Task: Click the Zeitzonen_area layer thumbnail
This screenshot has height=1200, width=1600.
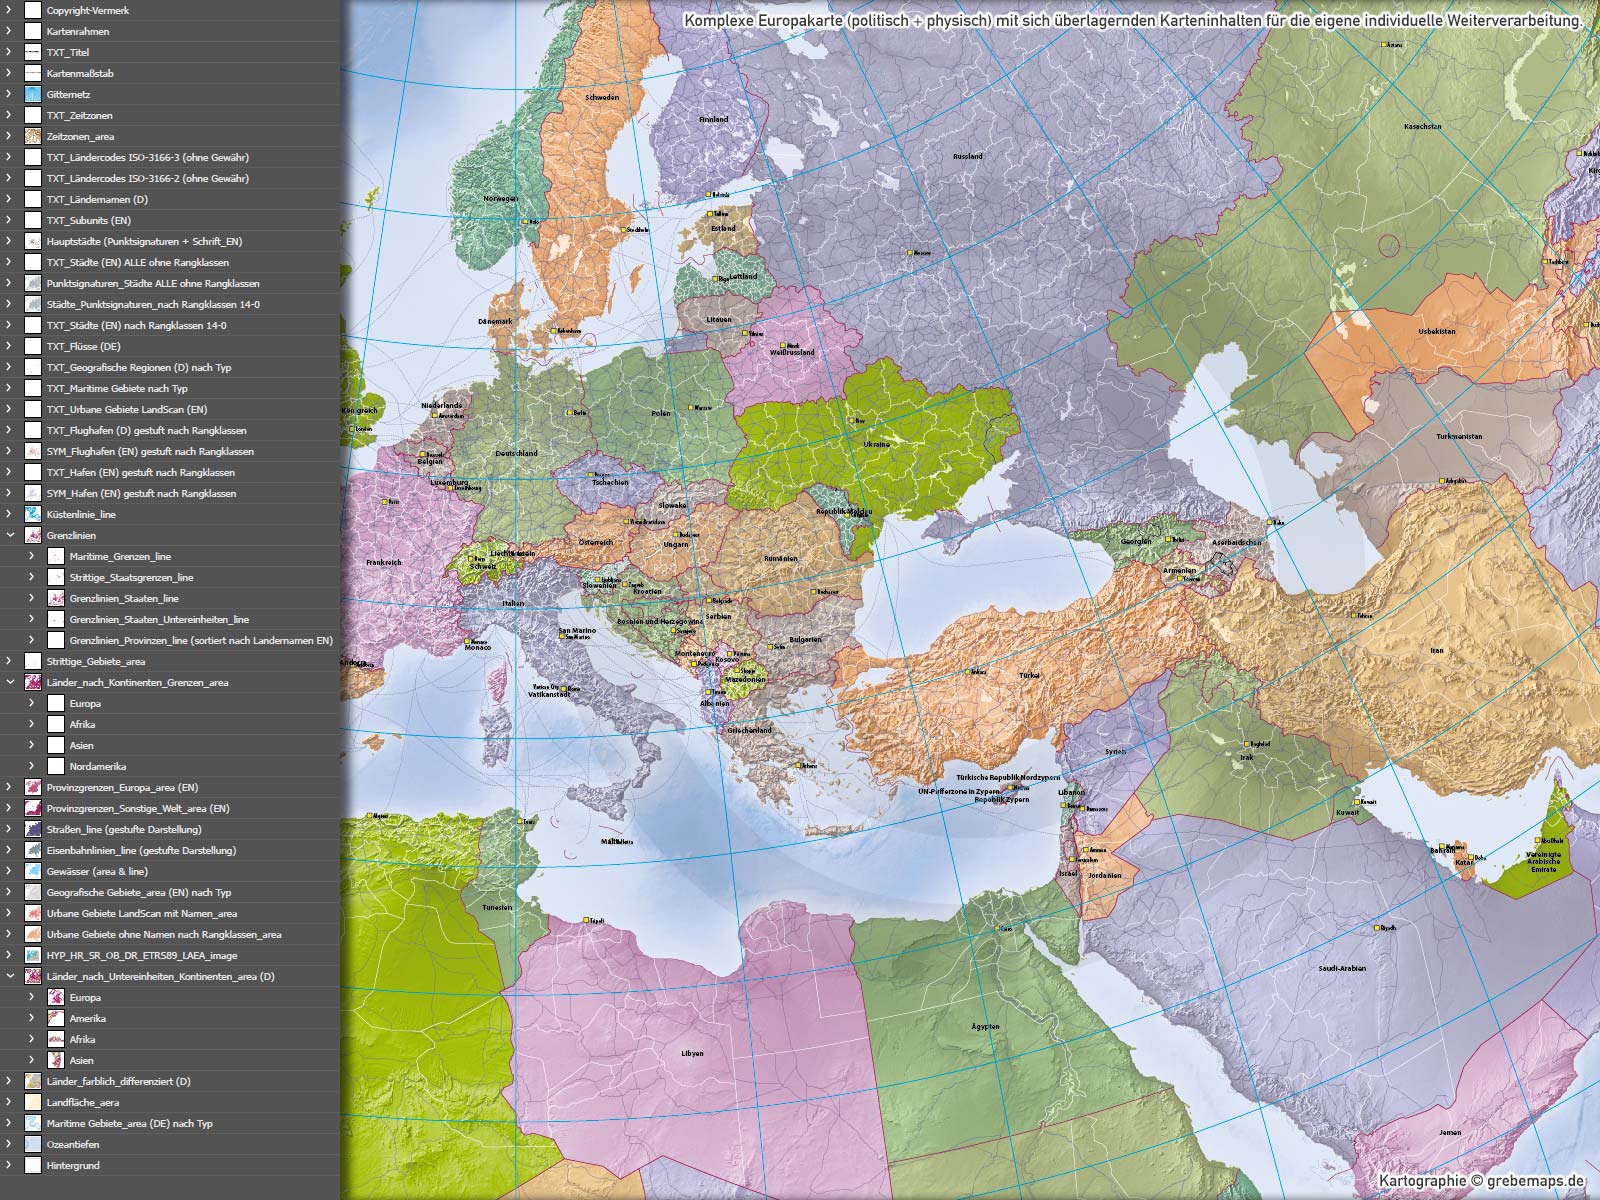Action: [33, 136]
